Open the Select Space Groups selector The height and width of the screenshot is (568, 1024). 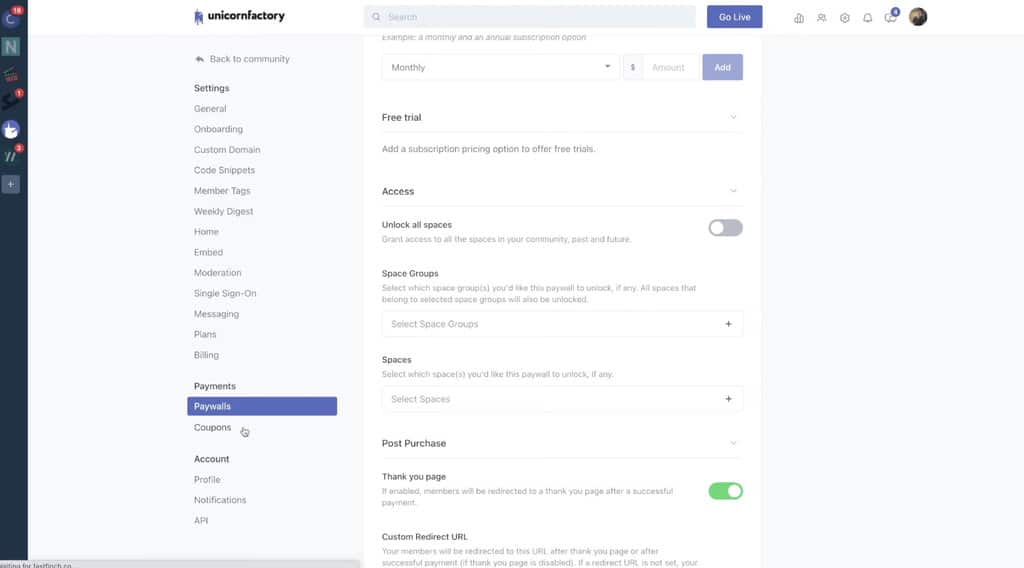(x=562, y=324)
